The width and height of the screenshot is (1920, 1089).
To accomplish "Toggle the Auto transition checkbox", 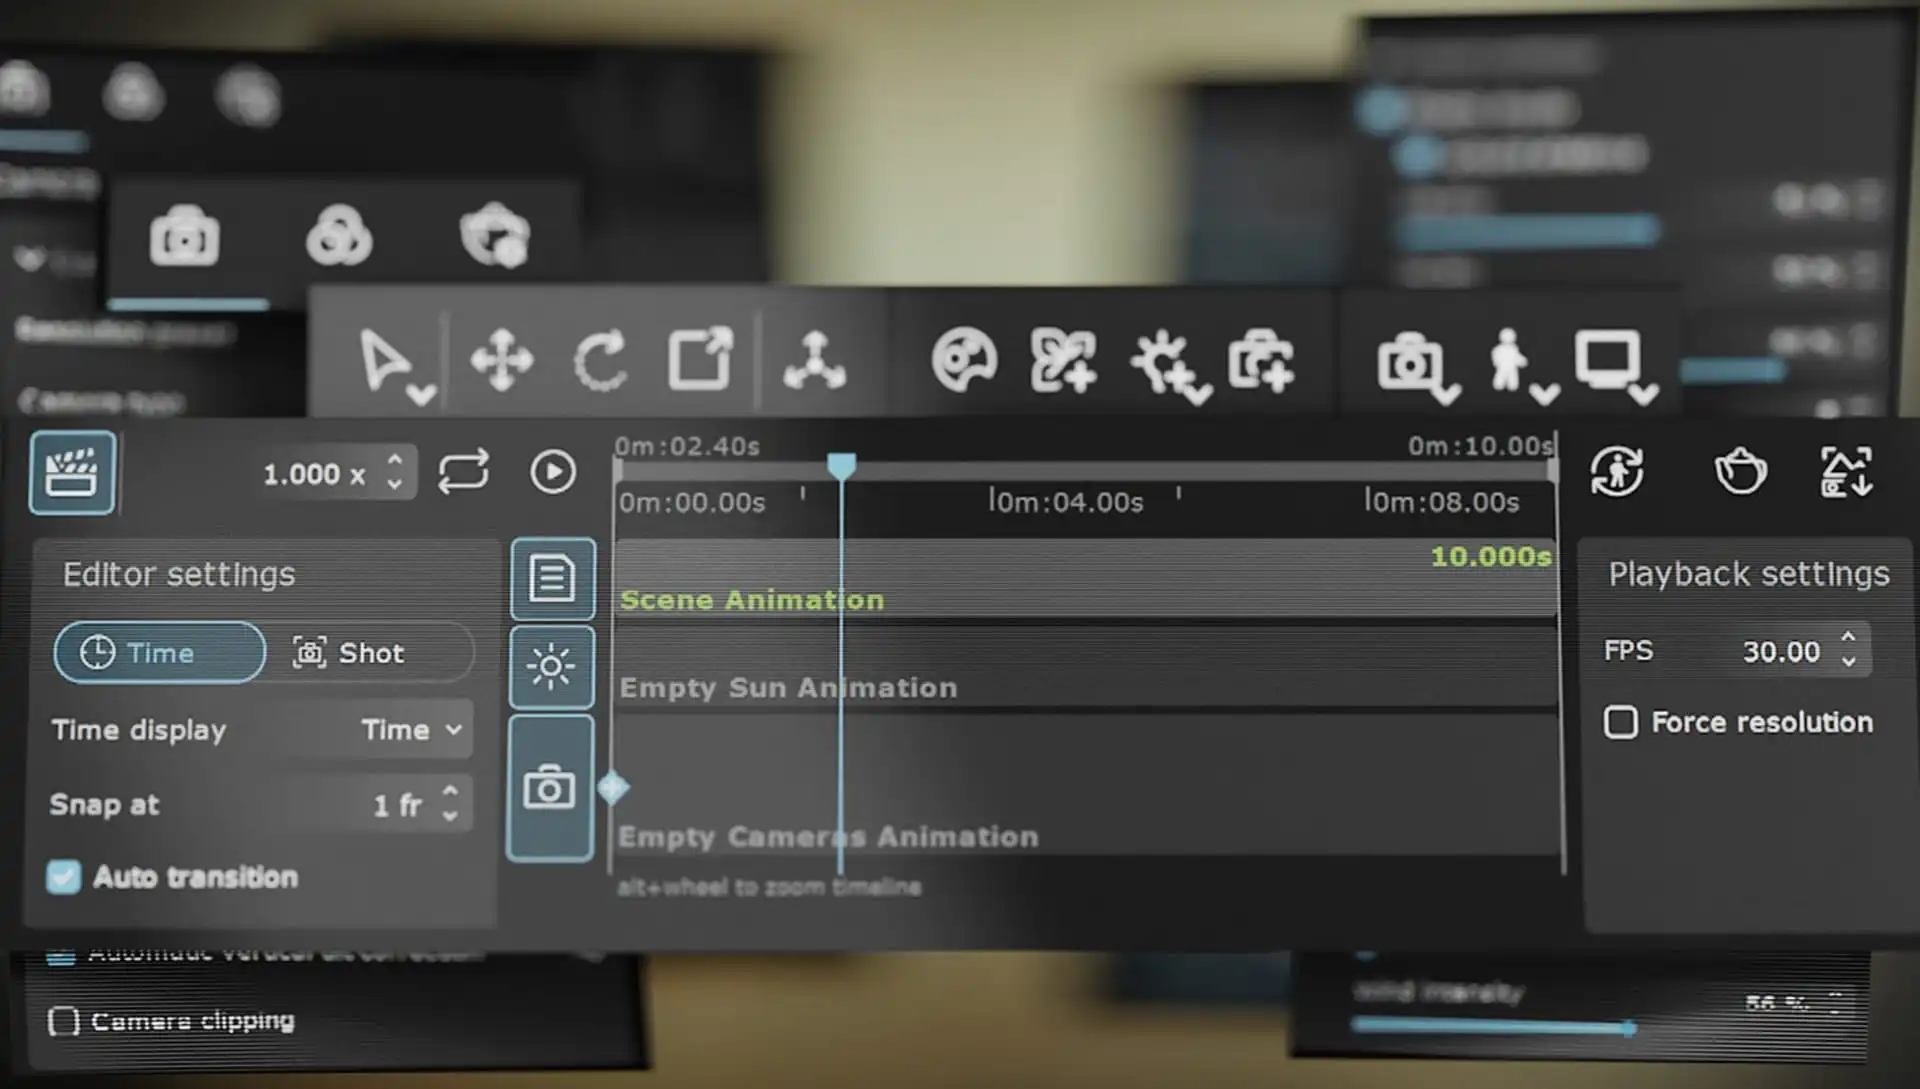I will click(x=65, y=875).
